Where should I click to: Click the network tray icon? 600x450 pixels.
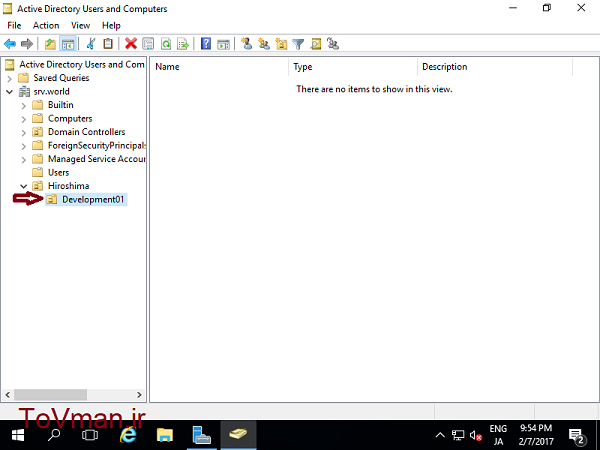458,435
